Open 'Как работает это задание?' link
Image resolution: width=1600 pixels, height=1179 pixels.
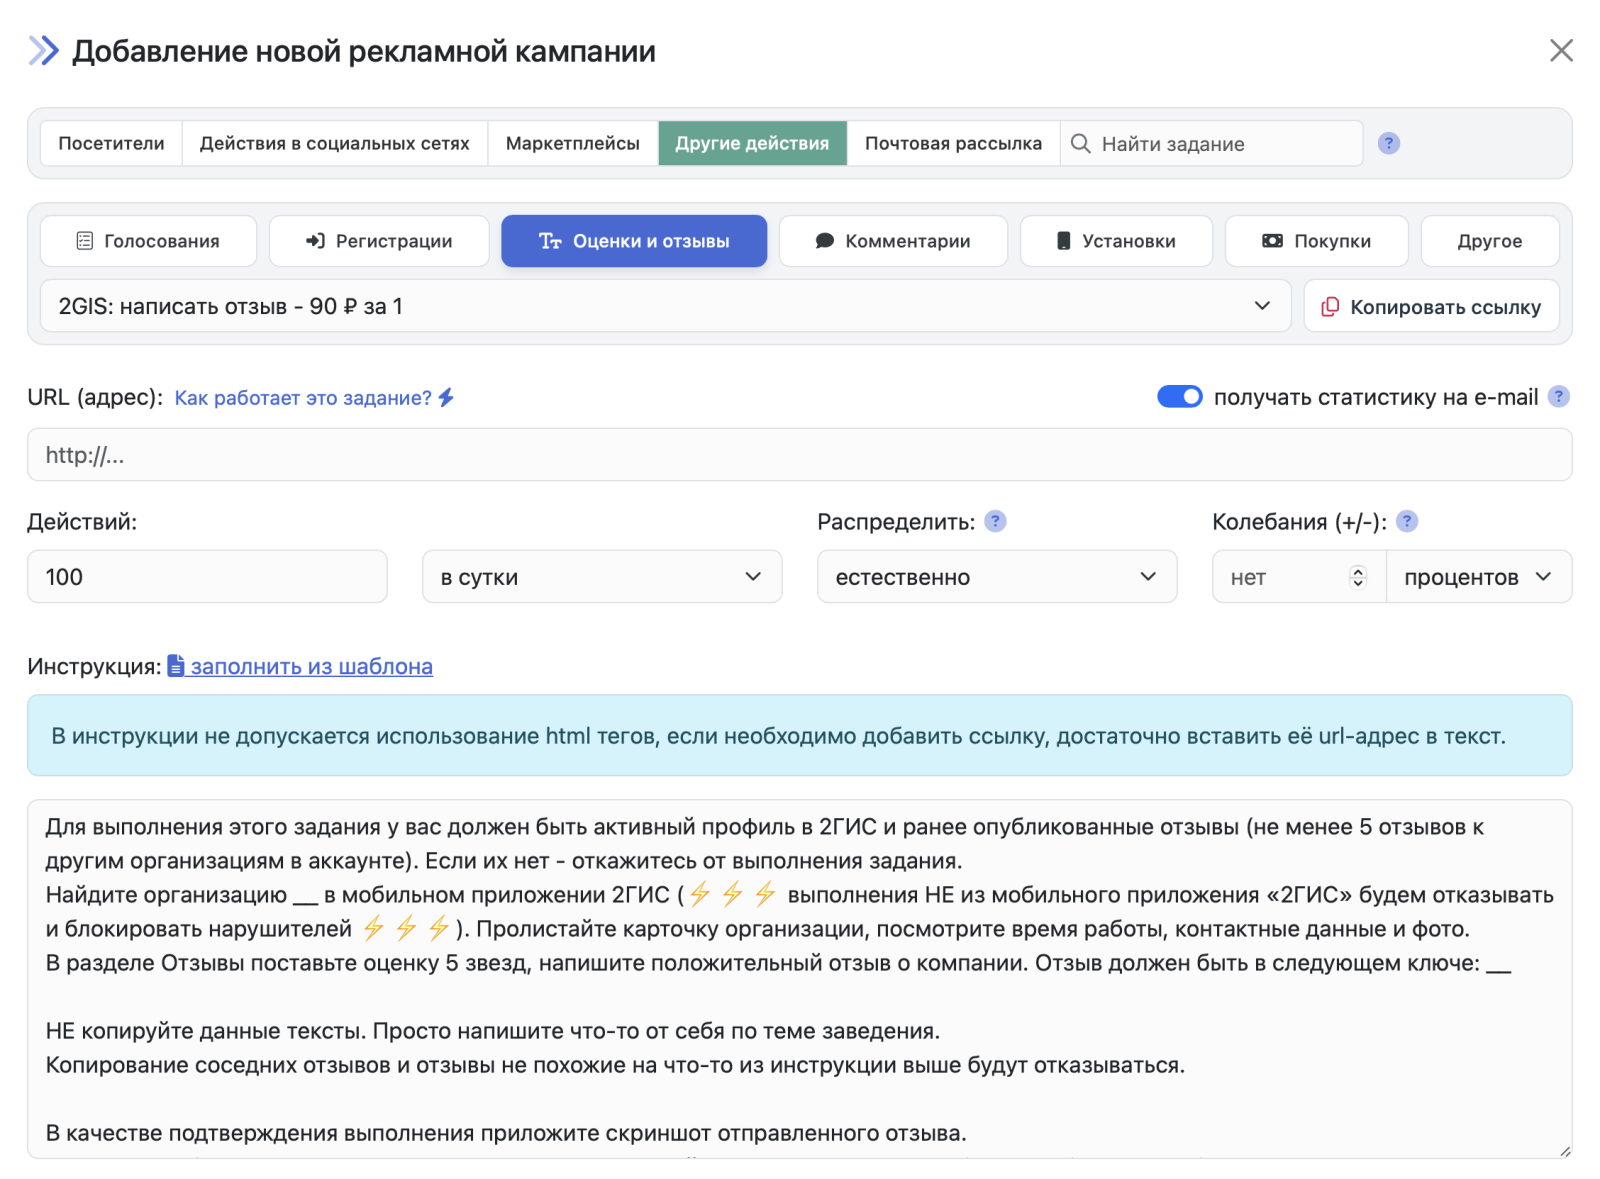click(x=303, y=398)
